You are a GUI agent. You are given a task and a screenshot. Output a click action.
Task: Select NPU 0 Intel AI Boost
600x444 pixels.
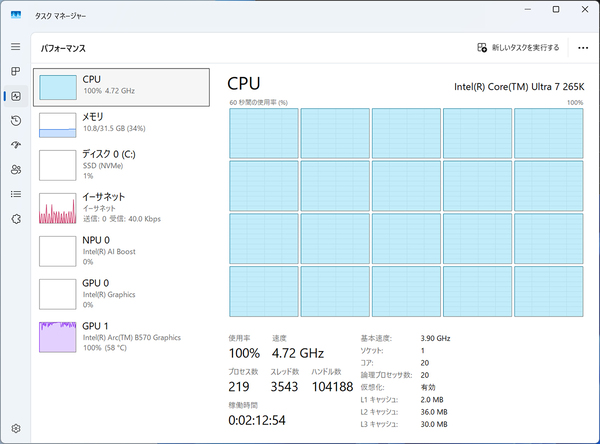[x=121, y=249]
